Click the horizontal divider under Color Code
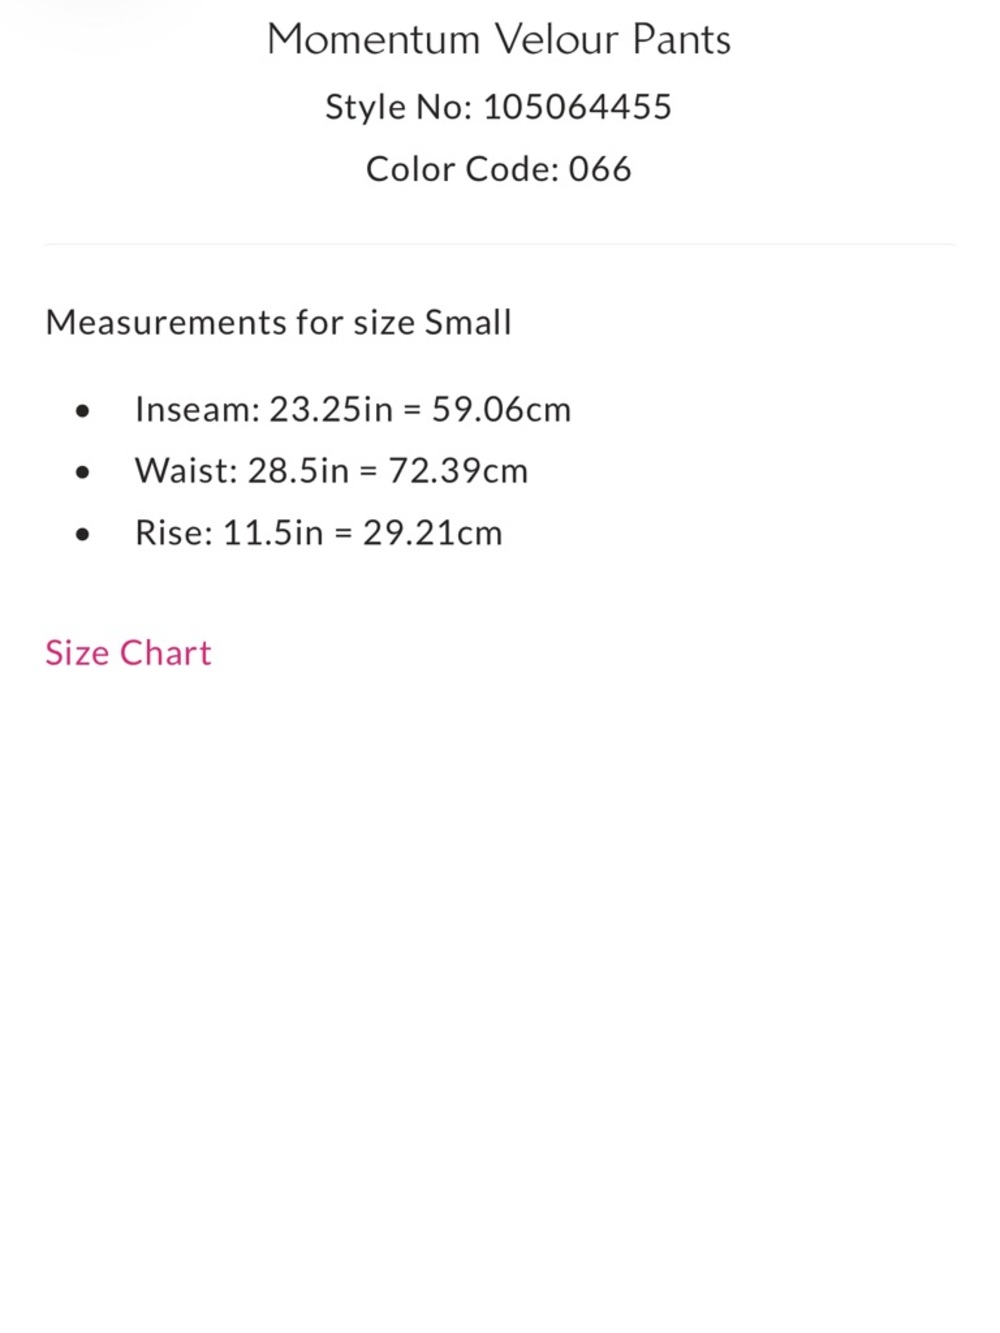This screenshot has width=1000, height=1333. [x=500, y=244]
